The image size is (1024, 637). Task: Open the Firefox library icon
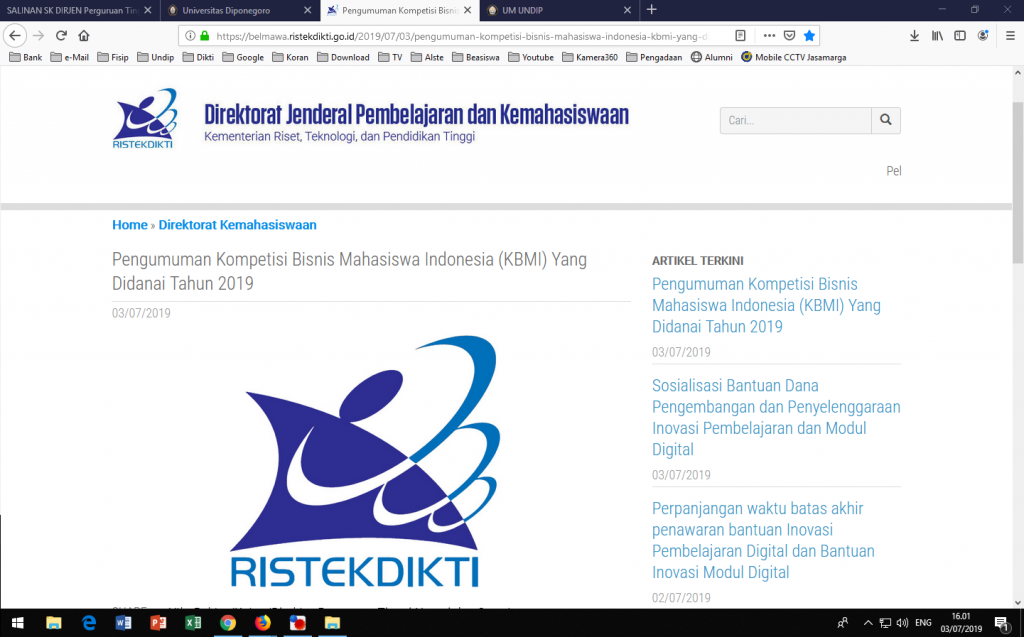937,36
